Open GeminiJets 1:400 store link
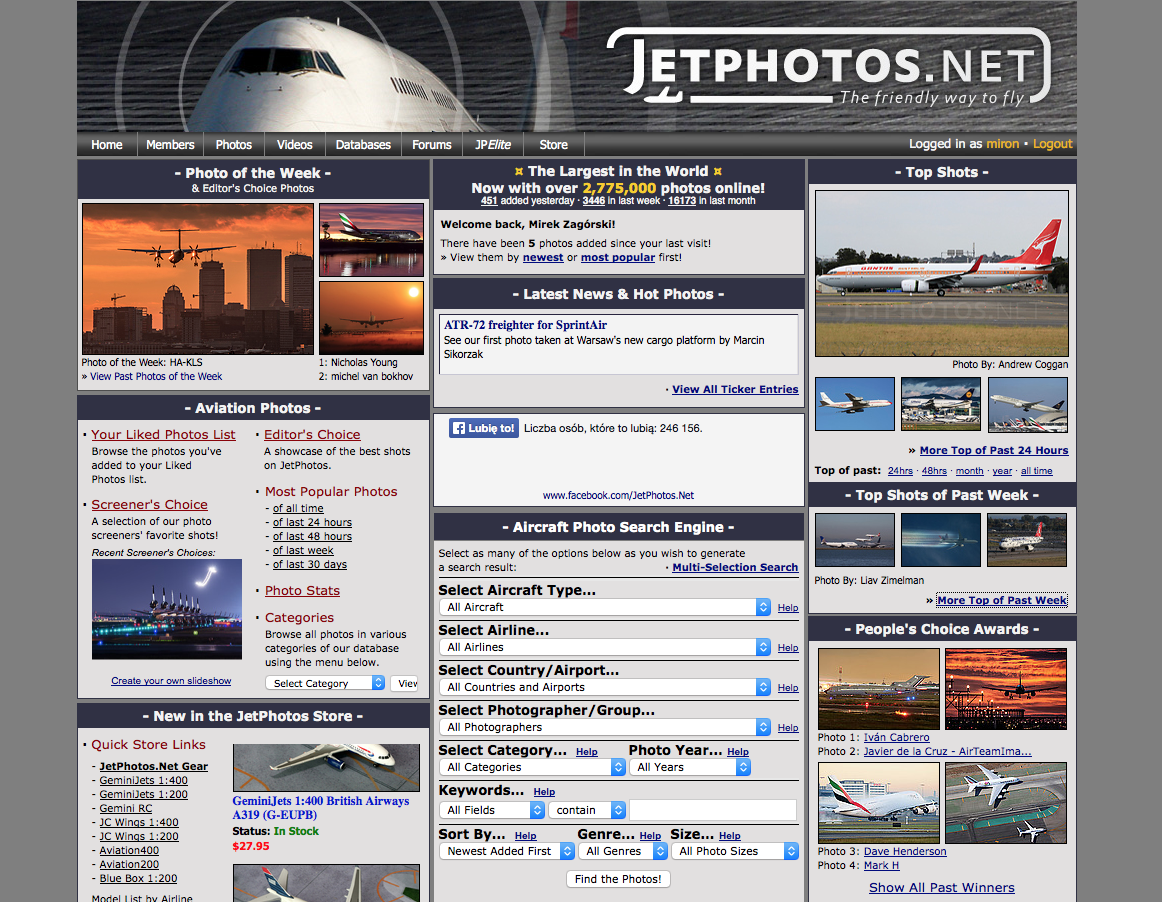 pyautogui.click(x=144, y=780)
